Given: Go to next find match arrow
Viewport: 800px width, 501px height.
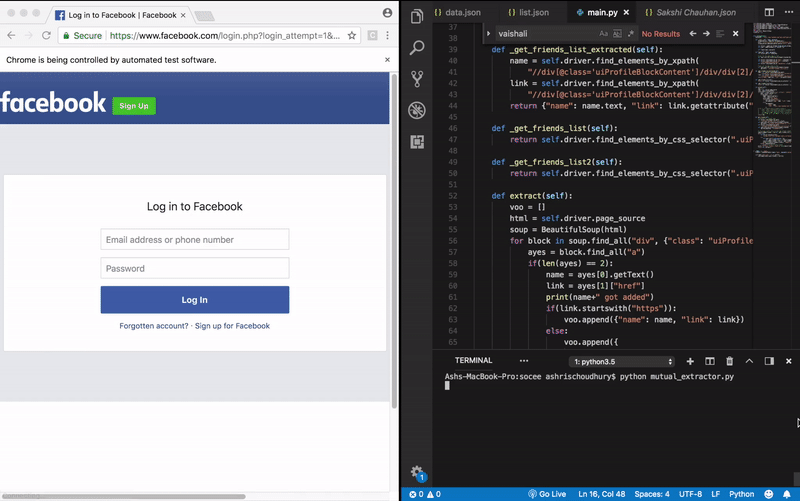Looking at the screenshot, I should coord(706,34).
